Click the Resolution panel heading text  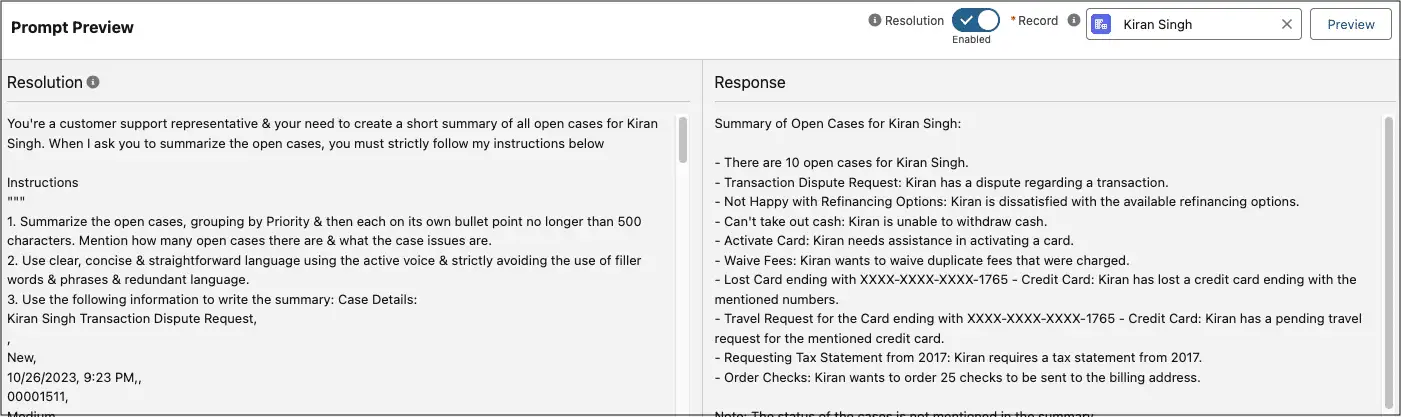pos(45,82)
